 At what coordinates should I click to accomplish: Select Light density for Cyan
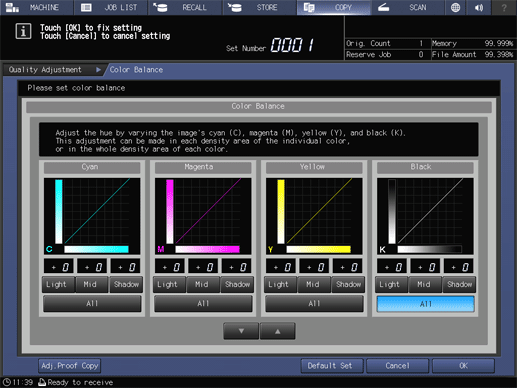point(58,284)
